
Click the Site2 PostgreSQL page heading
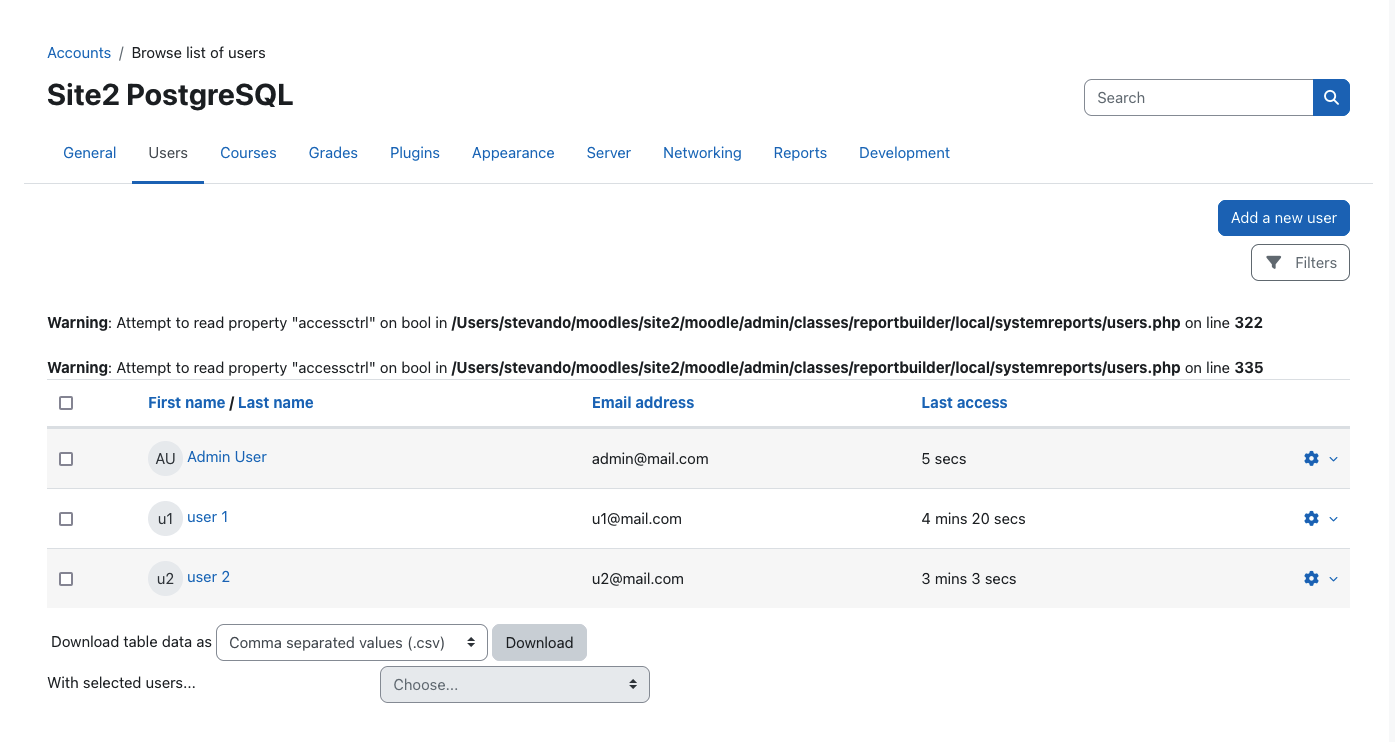[170, 95]
